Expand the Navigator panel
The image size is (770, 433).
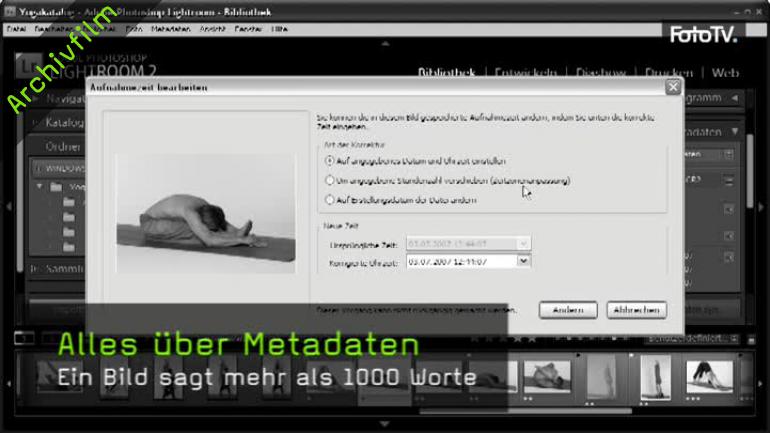coord(35,98)
